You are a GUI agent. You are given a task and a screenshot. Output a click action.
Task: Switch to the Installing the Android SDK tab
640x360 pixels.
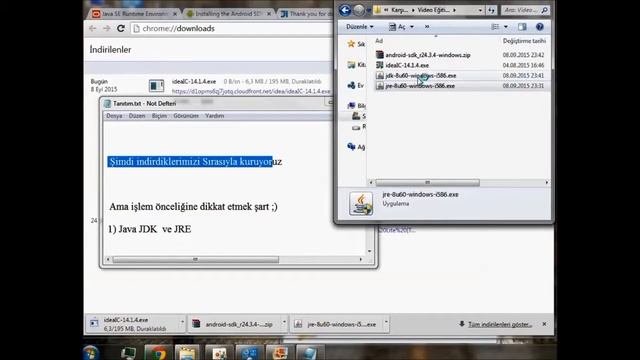tap(228, 14)
